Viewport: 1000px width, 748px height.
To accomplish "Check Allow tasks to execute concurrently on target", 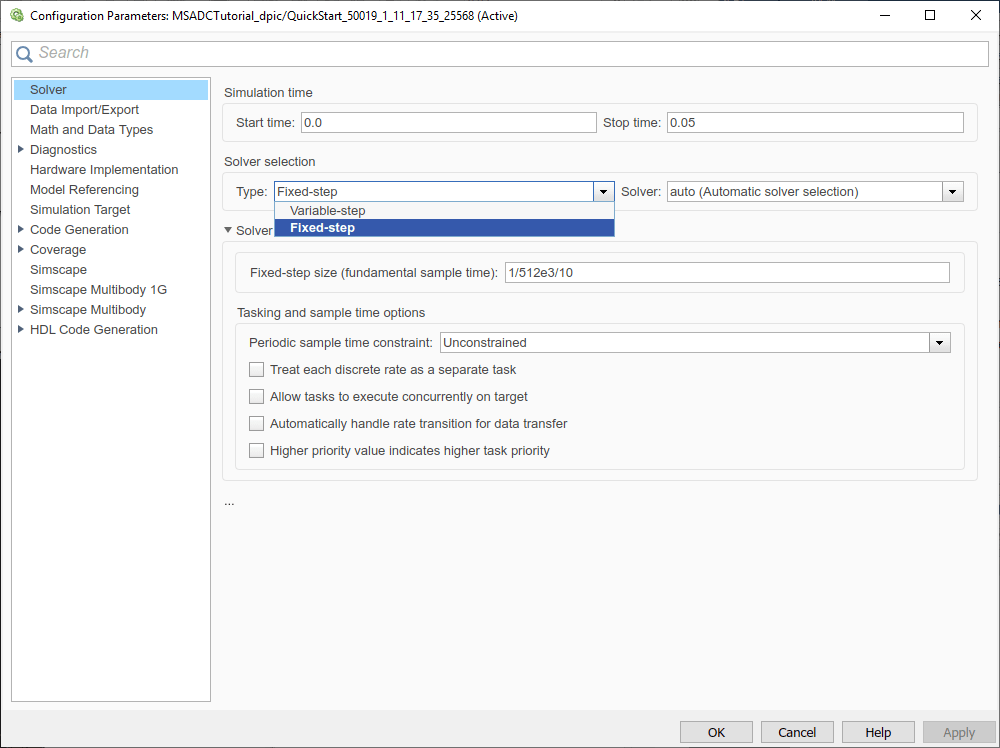I will (257, 397).
